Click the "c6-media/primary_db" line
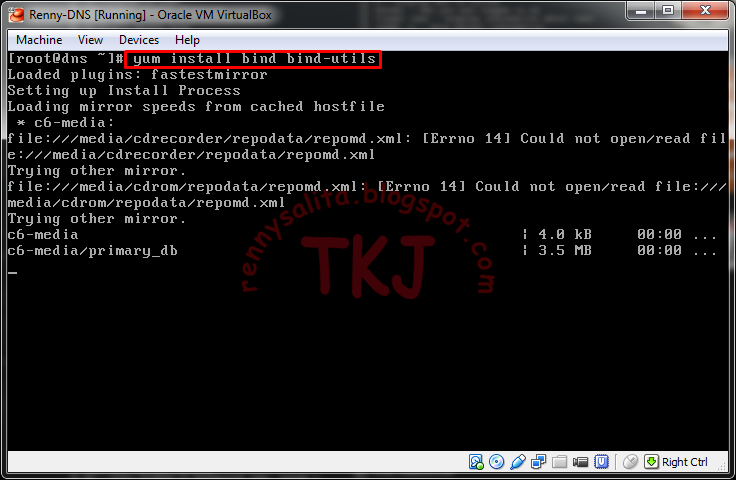Viewport: 736px width, 480px height. (92, 251)
